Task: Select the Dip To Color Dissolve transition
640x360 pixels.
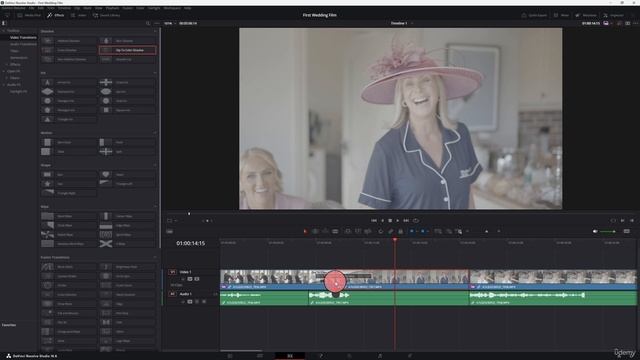Action: (x=127, y=50)
